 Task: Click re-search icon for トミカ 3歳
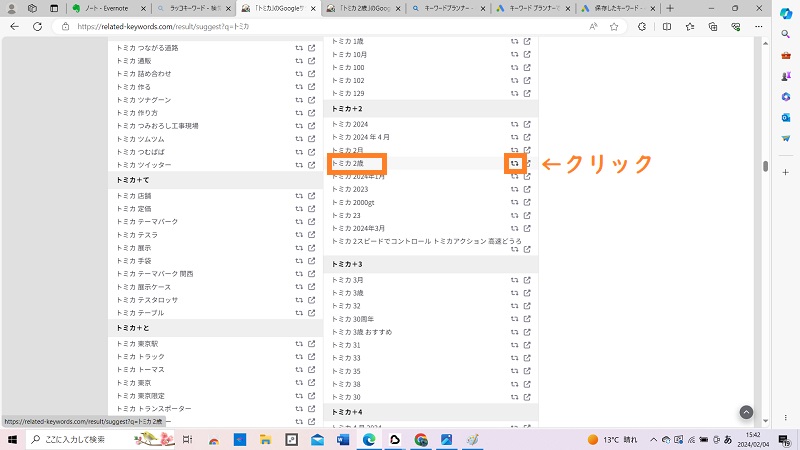tap(514, 293)
